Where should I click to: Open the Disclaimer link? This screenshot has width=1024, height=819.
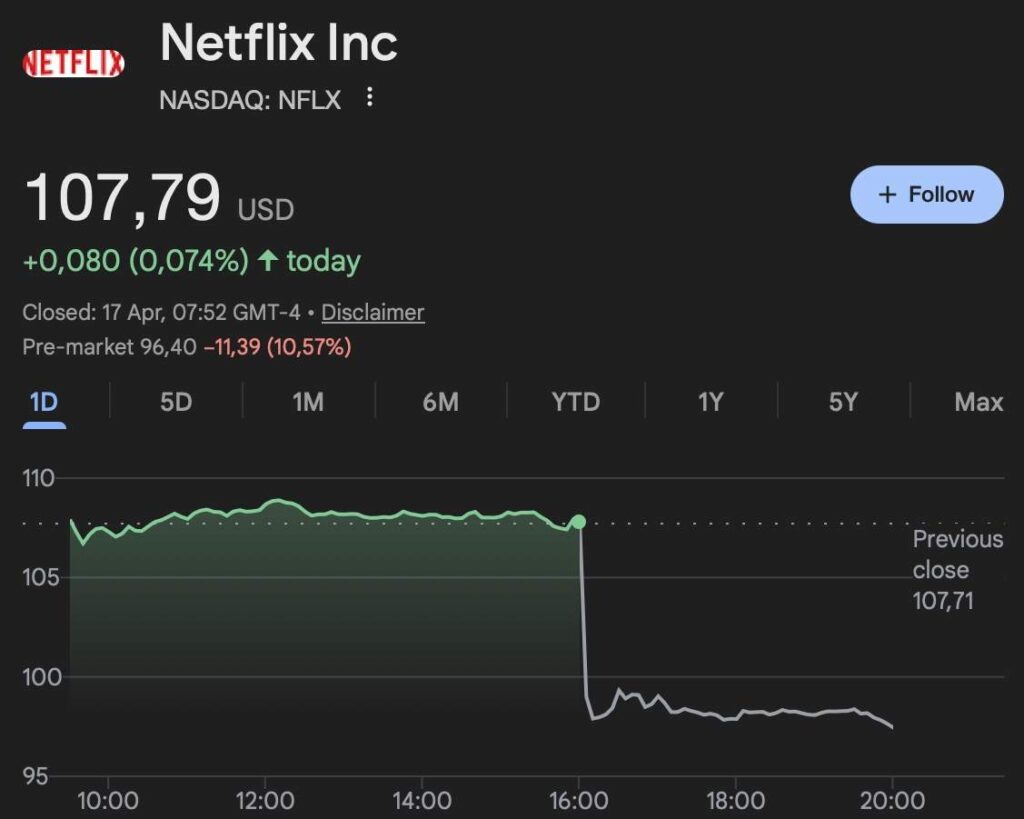[373, 312]
